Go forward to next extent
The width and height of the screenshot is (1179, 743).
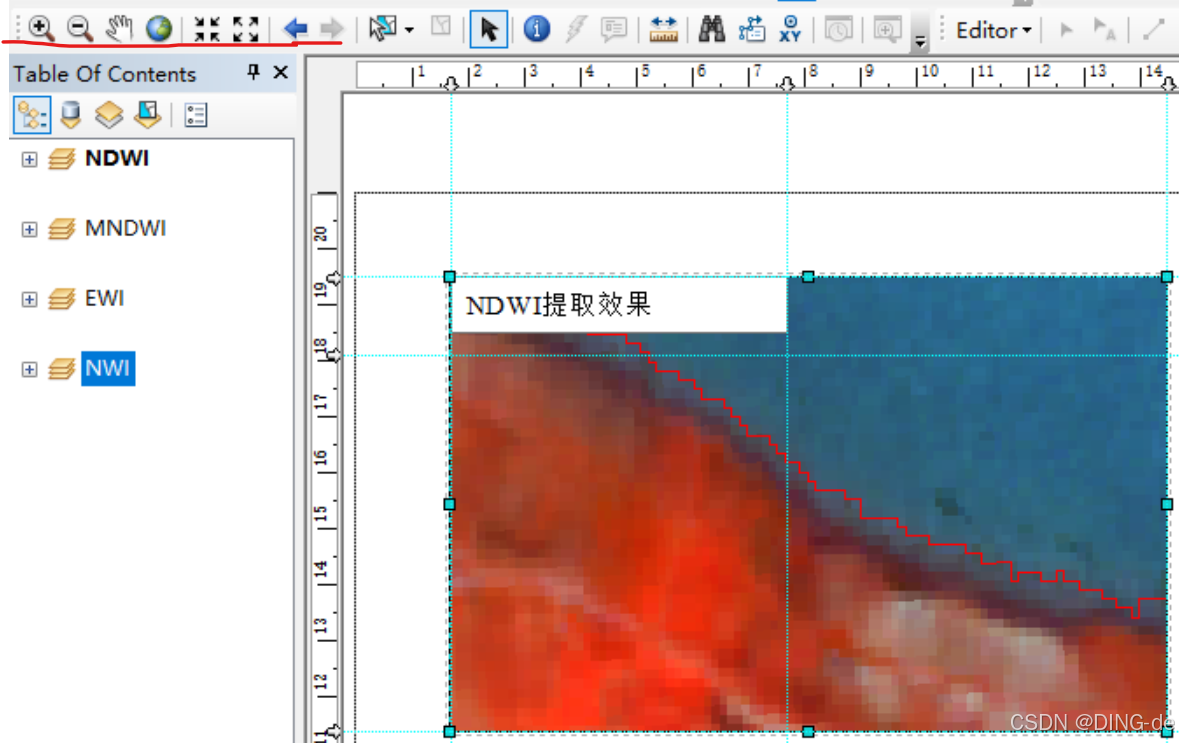click(x=332, y=29)
